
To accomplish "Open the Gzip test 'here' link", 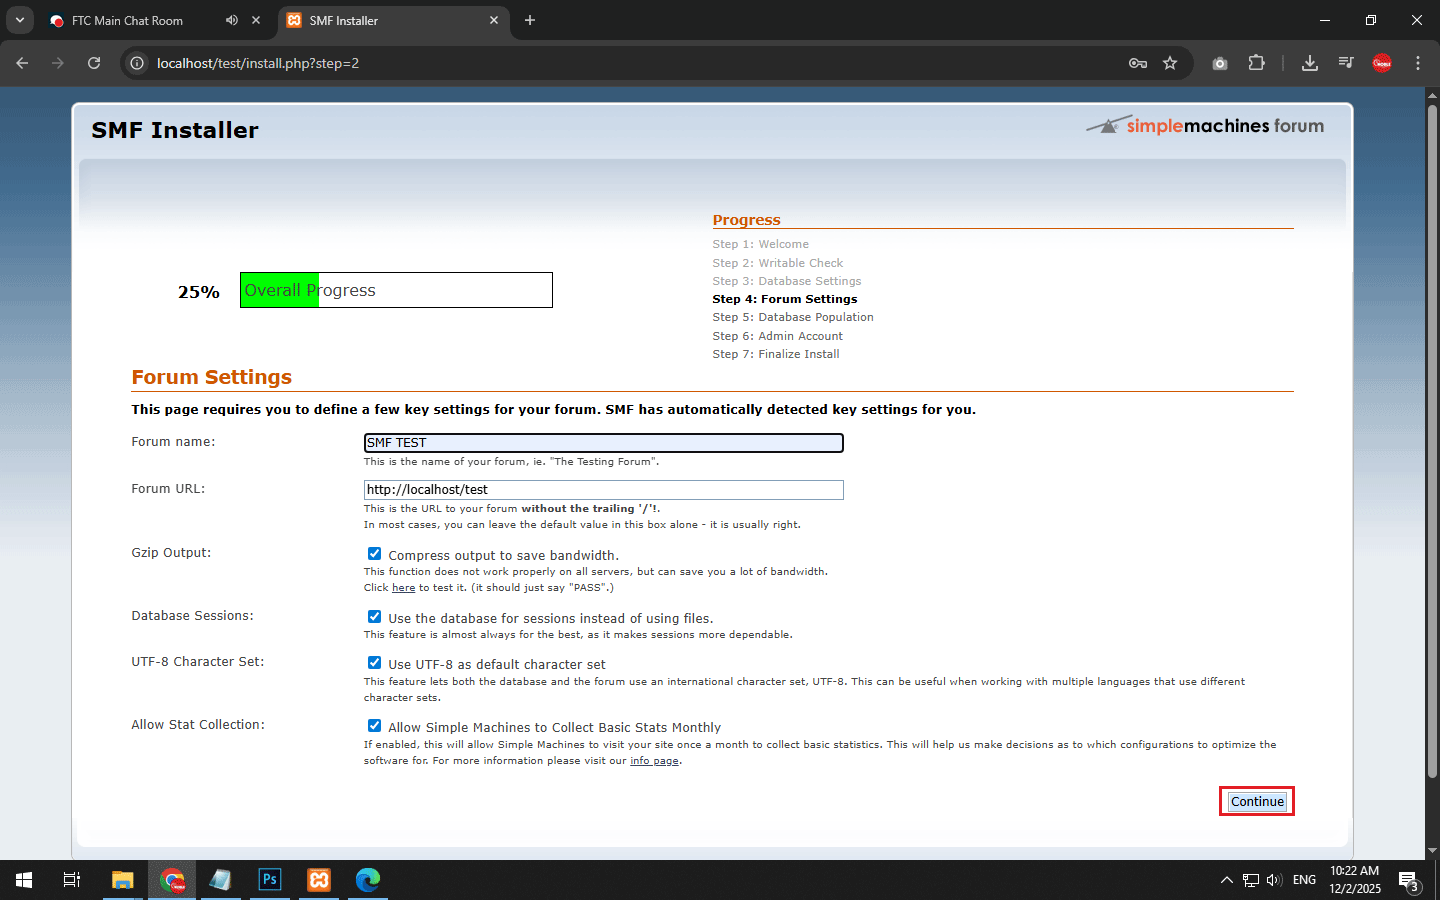I will tap(403, 588).
